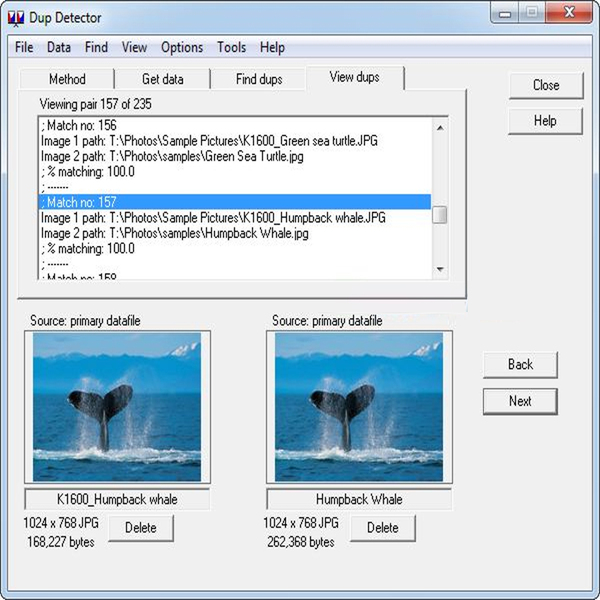Select the View dups tab

pyautogui.click(x=354, y=78)
